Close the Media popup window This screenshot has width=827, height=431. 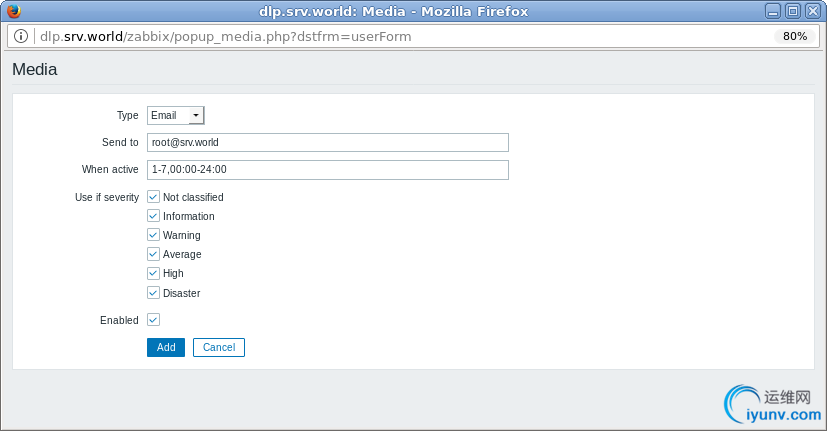[812, 11]
